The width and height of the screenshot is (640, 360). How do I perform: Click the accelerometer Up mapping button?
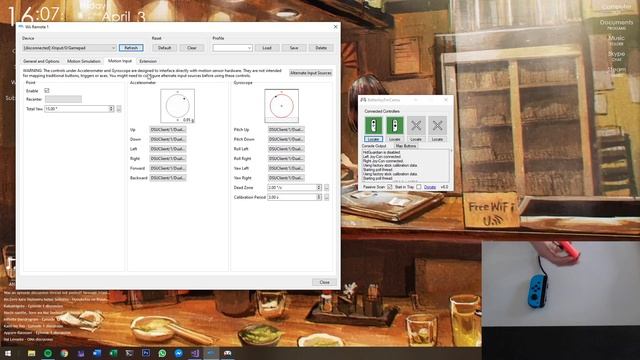(x=168, y=129)
